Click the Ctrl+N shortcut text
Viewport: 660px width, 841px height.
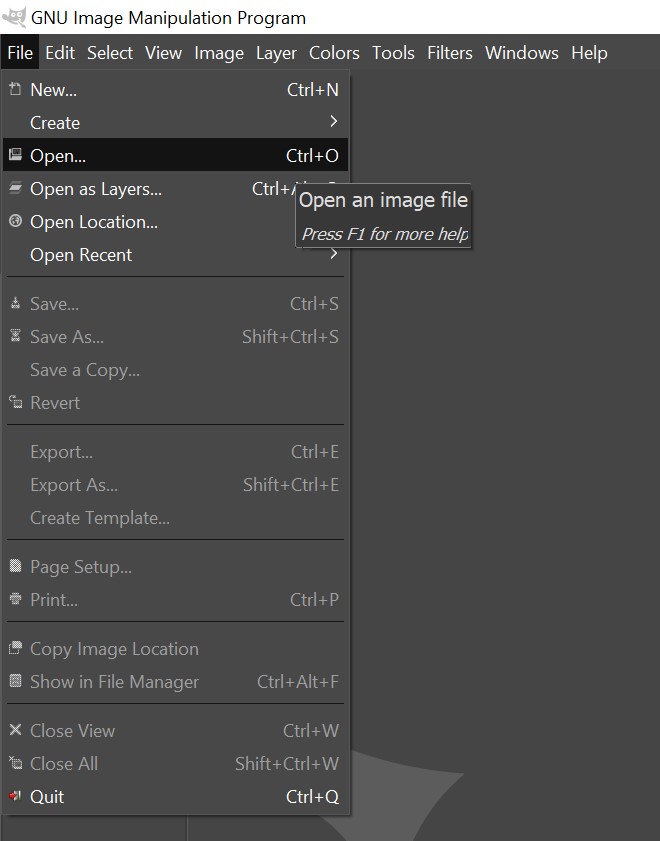pyautogui.click(x=313, y=90)
